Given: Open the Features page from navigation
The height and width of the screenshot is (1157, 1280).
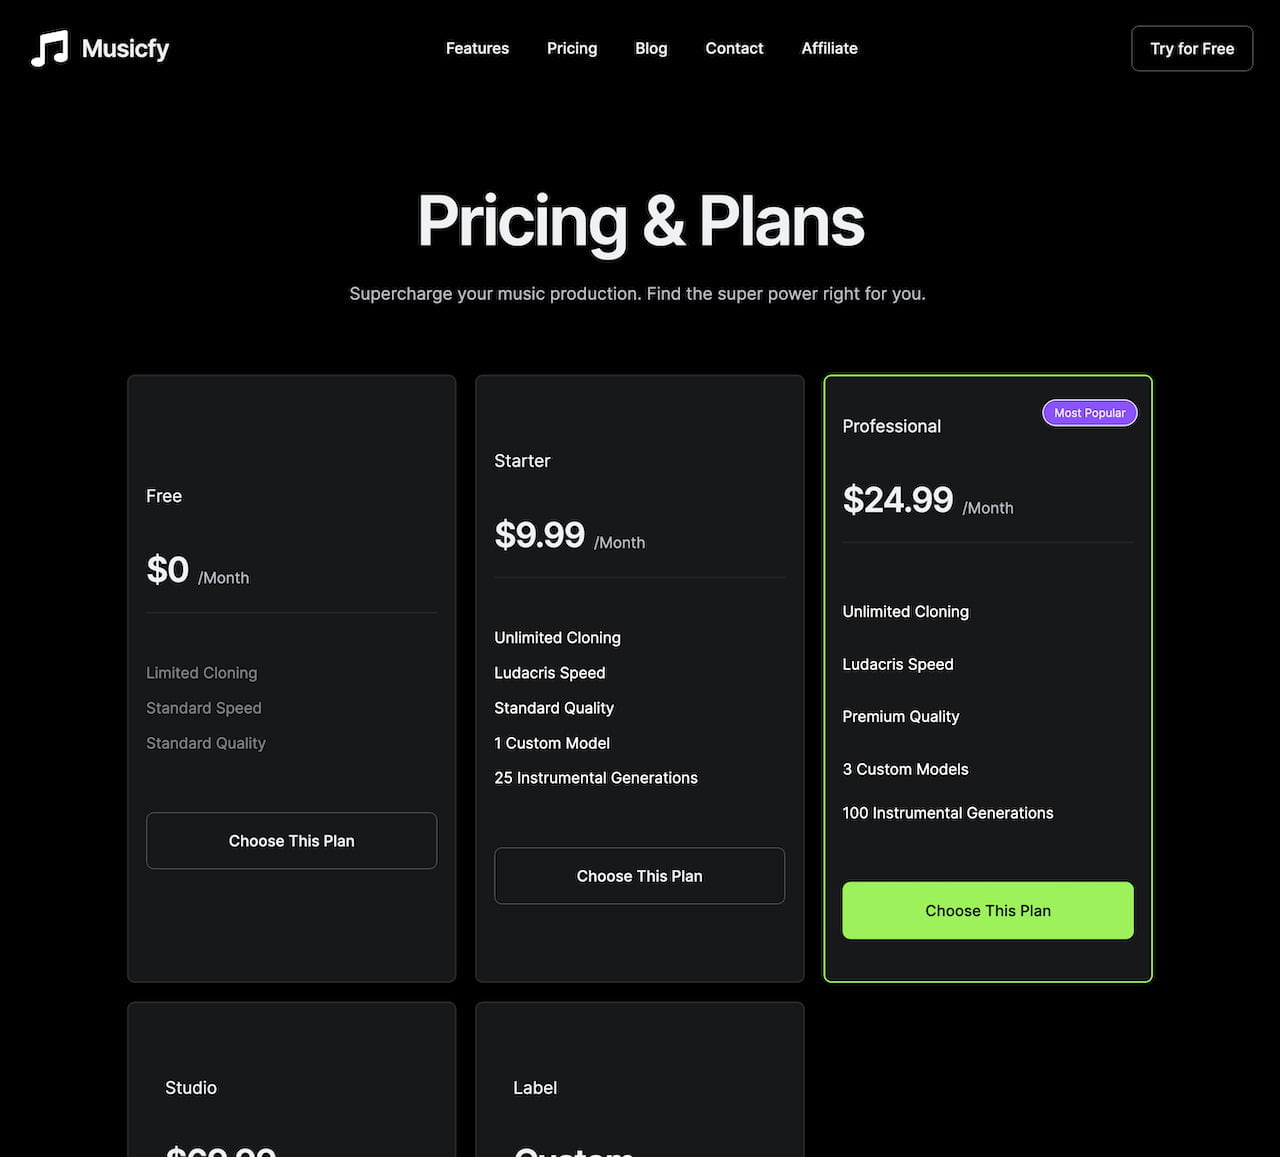Looking at the screenshot, I should pos(477,48).
